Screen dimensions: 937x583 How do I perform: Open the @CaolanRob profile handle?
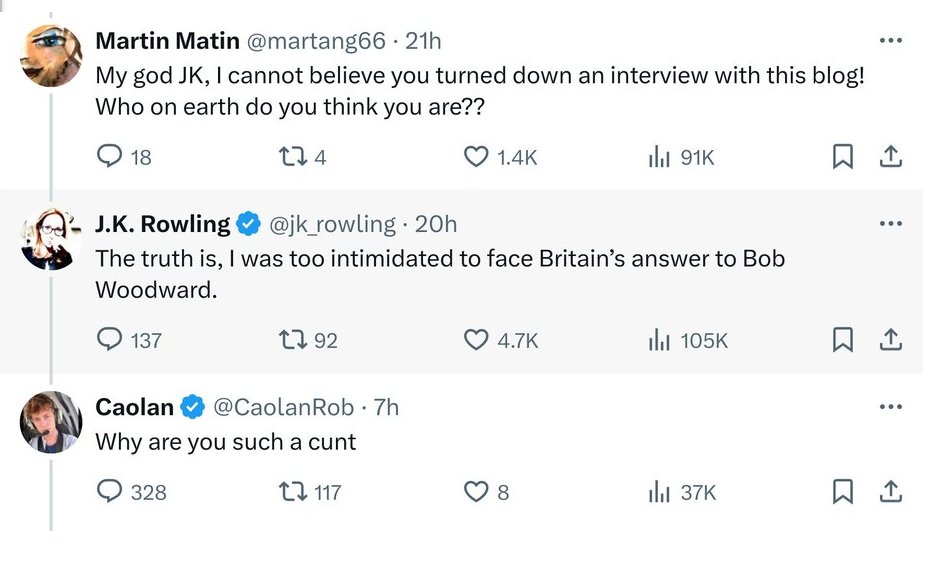point(283,407)
